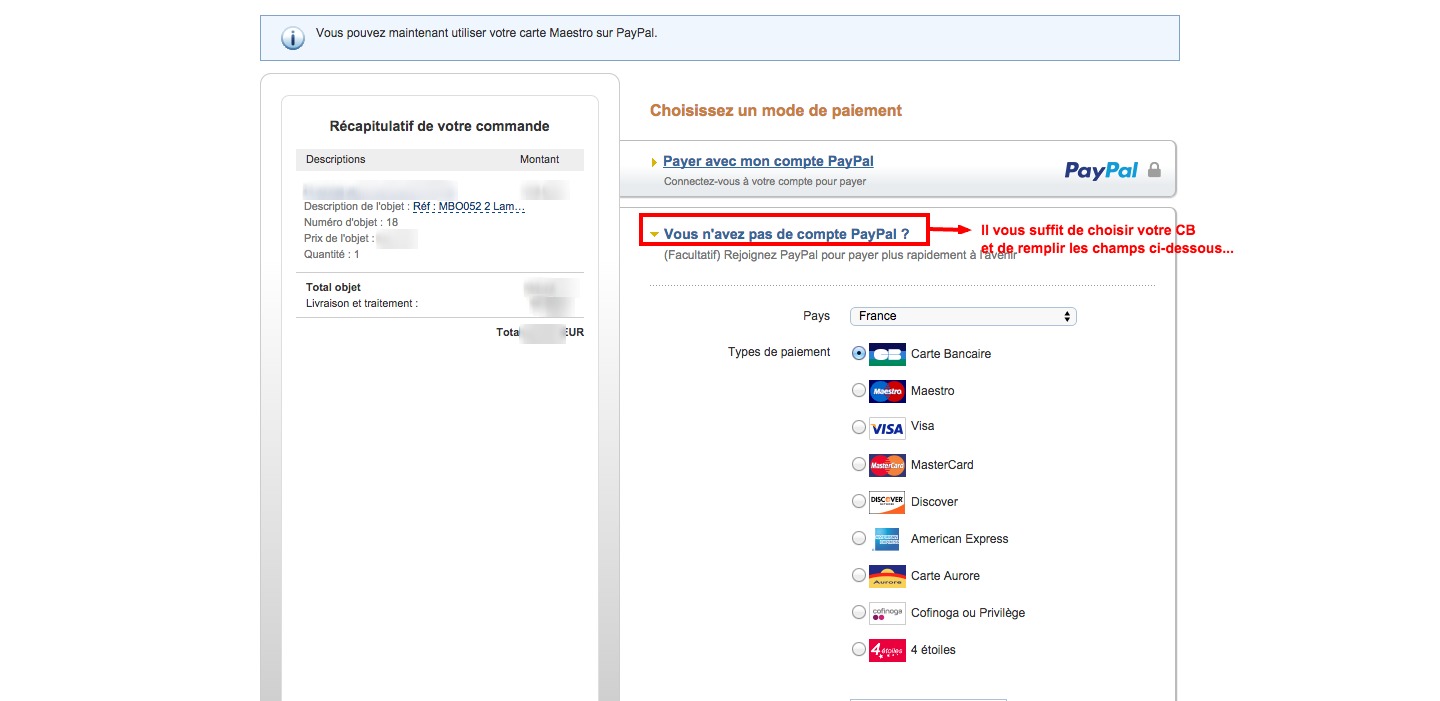This screenshot has width=1440, height=701.
Task: Click the Connectez-vous à votre compte pour payer text
Action: point(765,182)
